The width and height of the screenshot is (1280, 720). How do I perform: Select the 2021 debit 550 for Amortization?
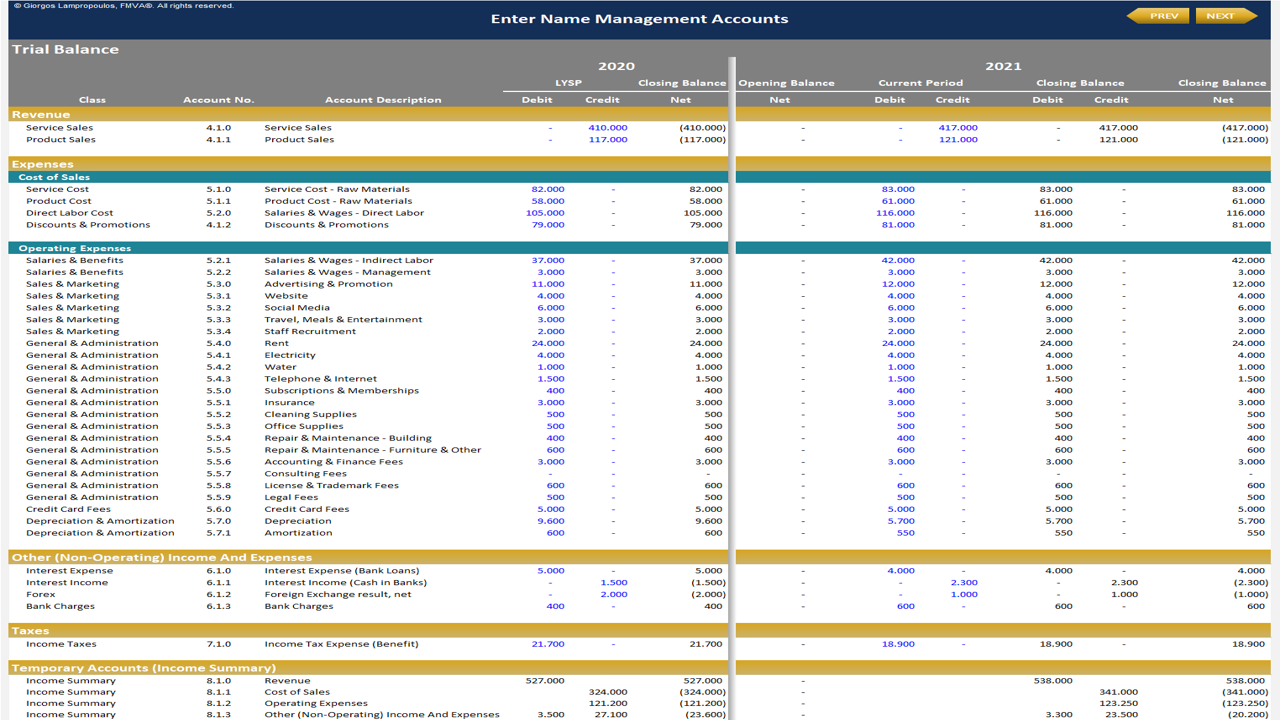(x=905, y=533)
